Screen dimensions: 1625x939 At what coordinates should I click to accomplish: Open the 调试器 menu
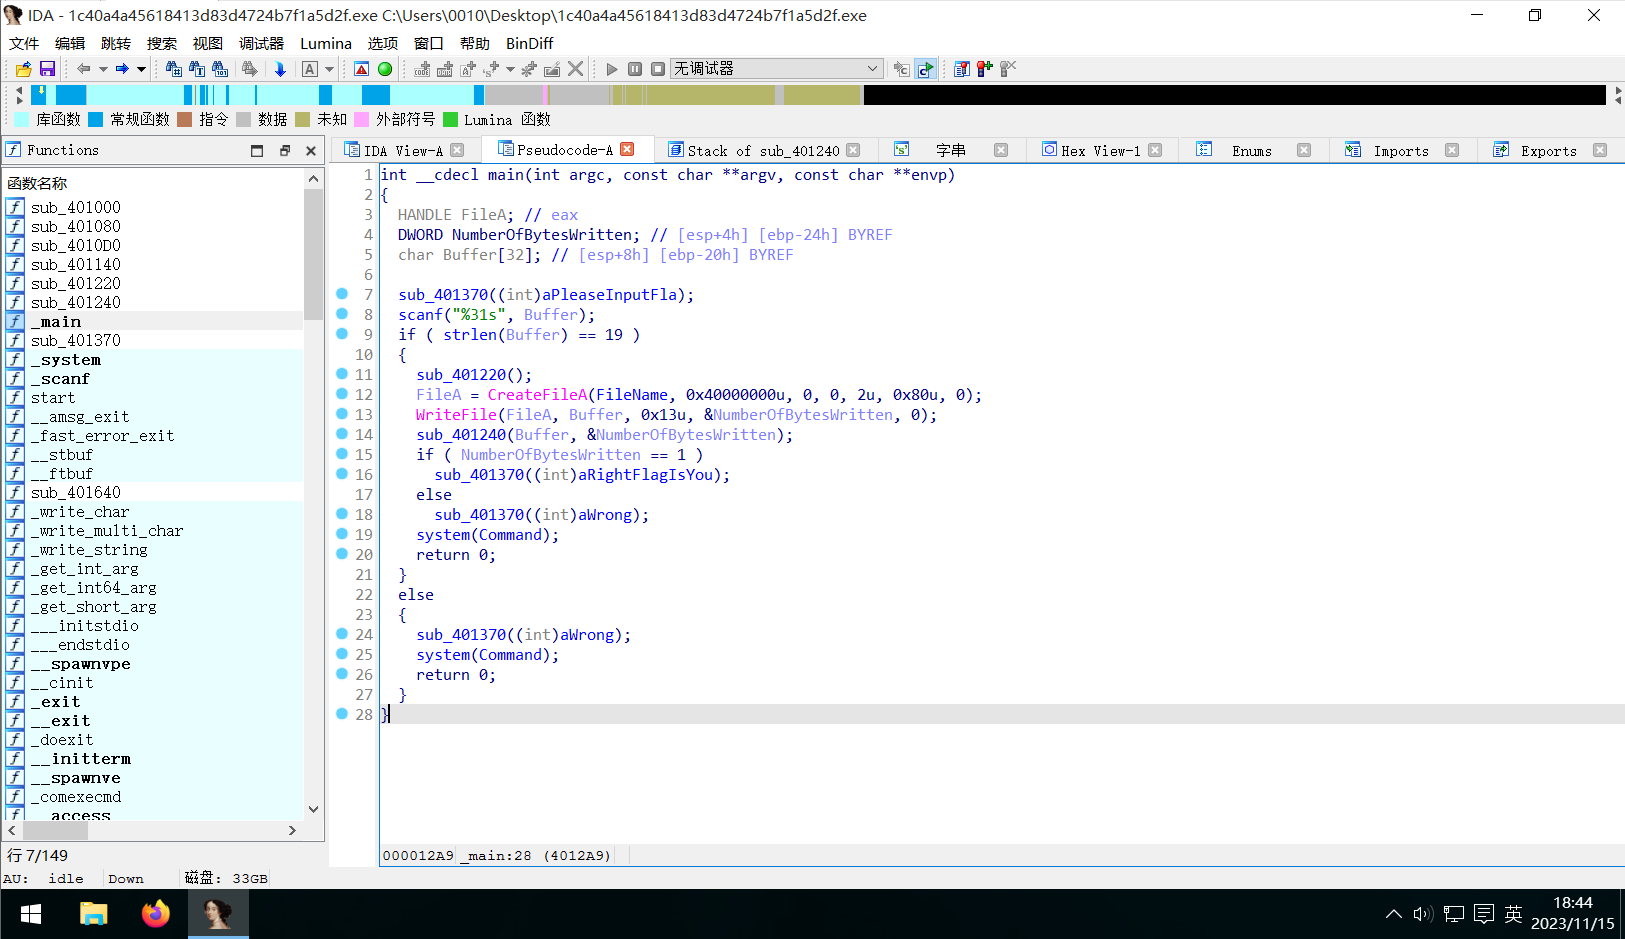point(261,43)
